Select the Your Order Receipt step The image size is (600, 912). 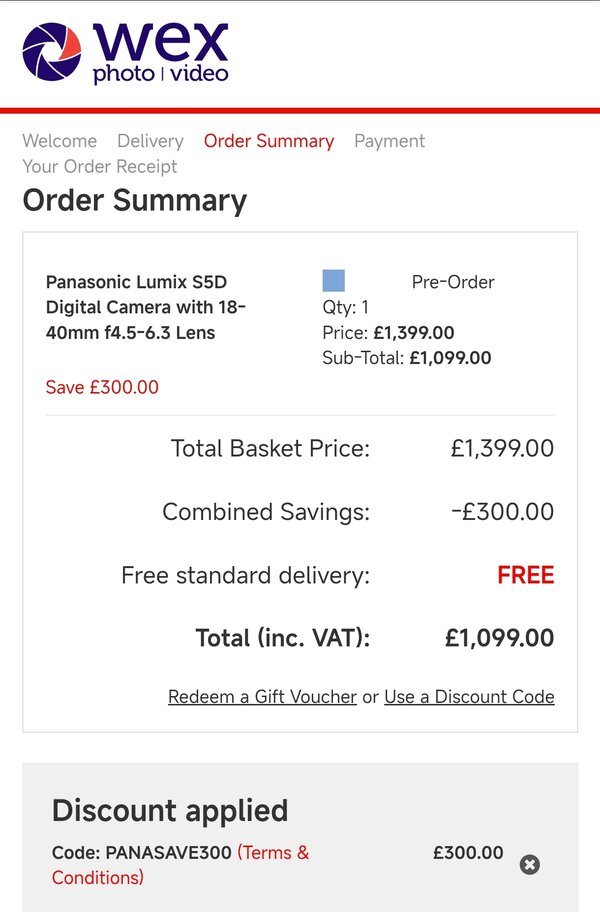point(100,167)
